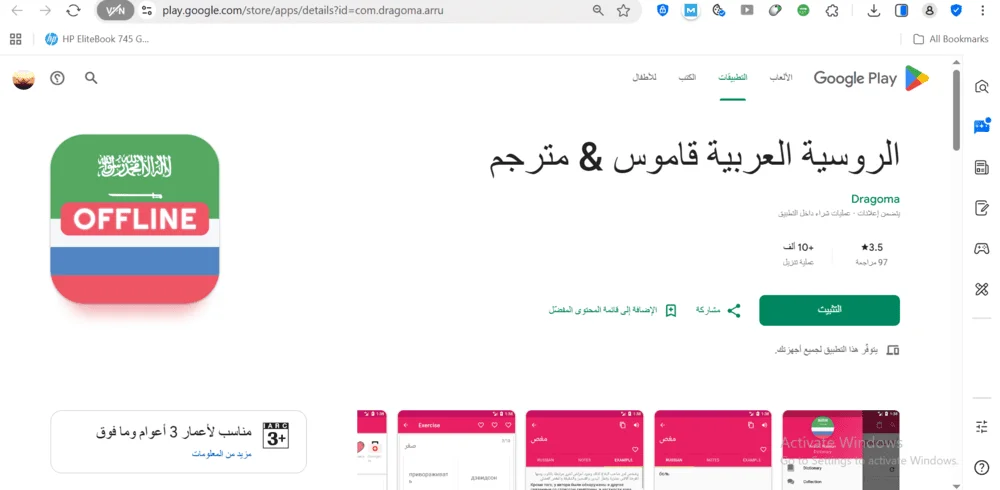Open the browser profile avatar
The height and width of the screenshot is (490, 1000).
point(929,10)
